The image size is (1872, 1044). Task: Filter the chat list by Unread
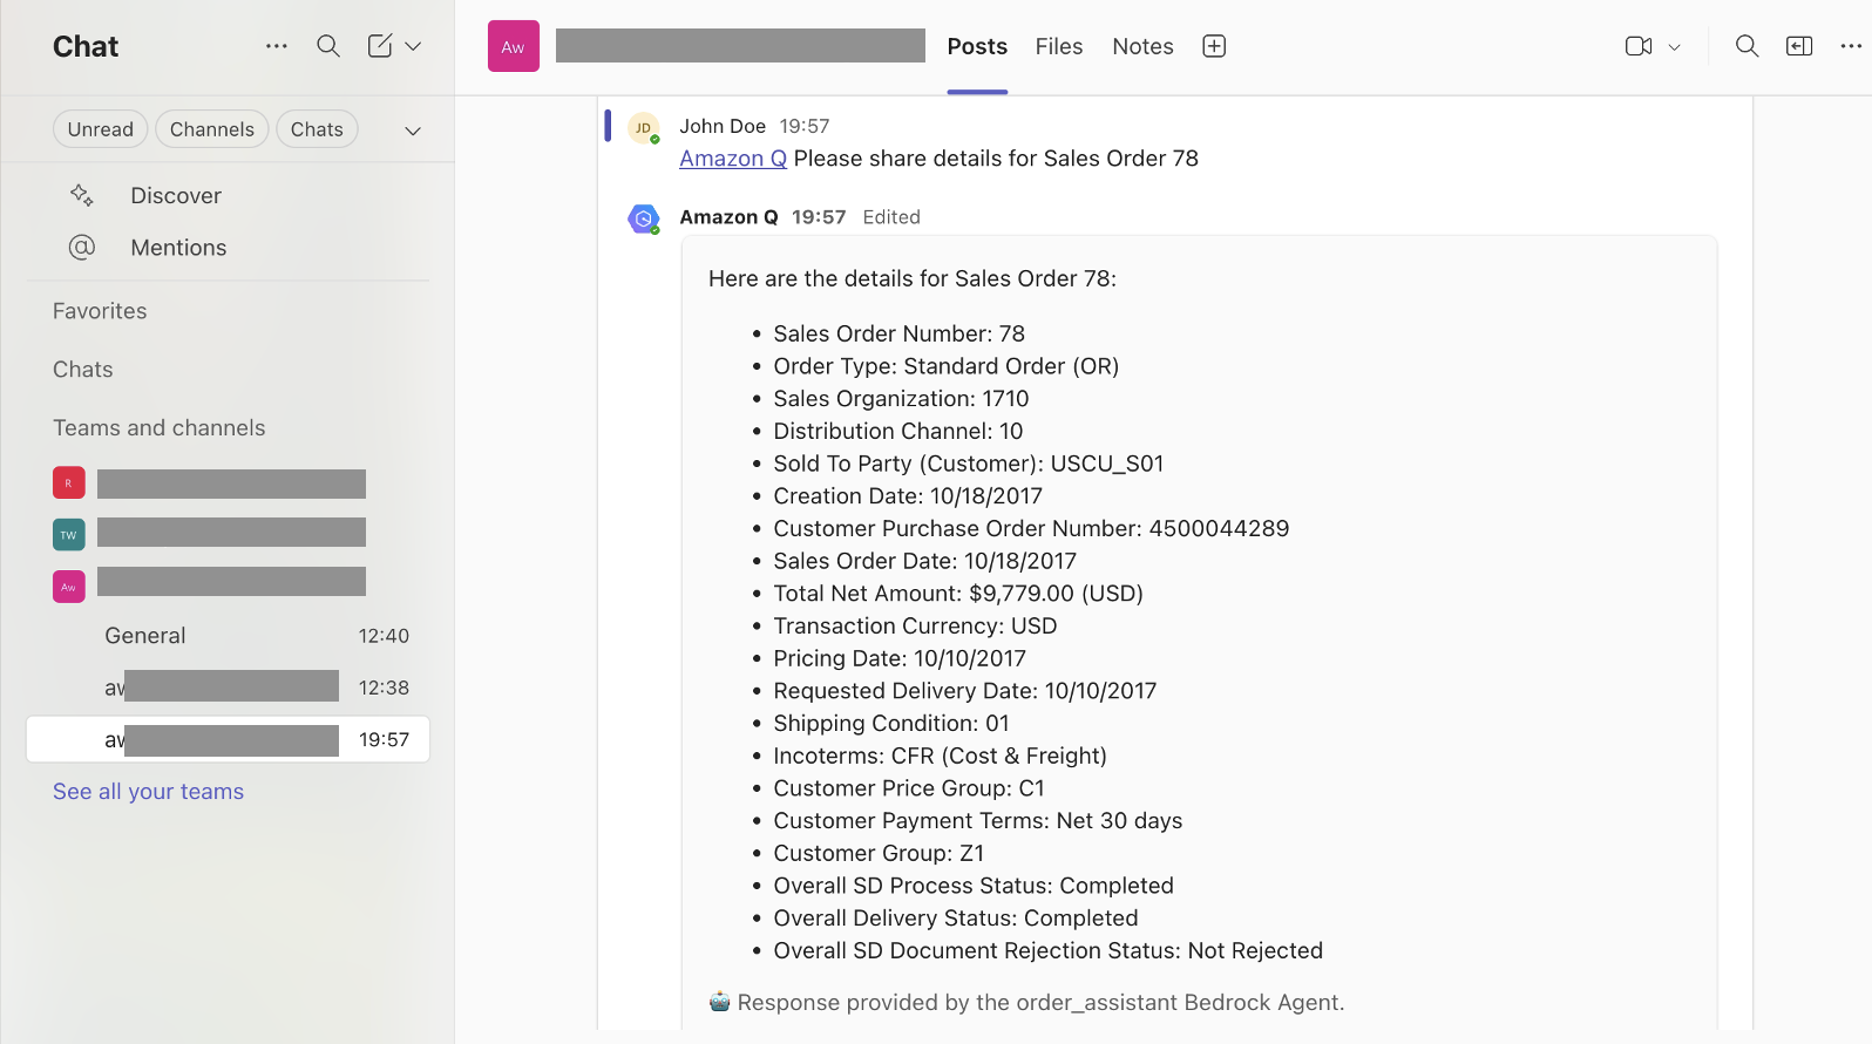(100, 129)
